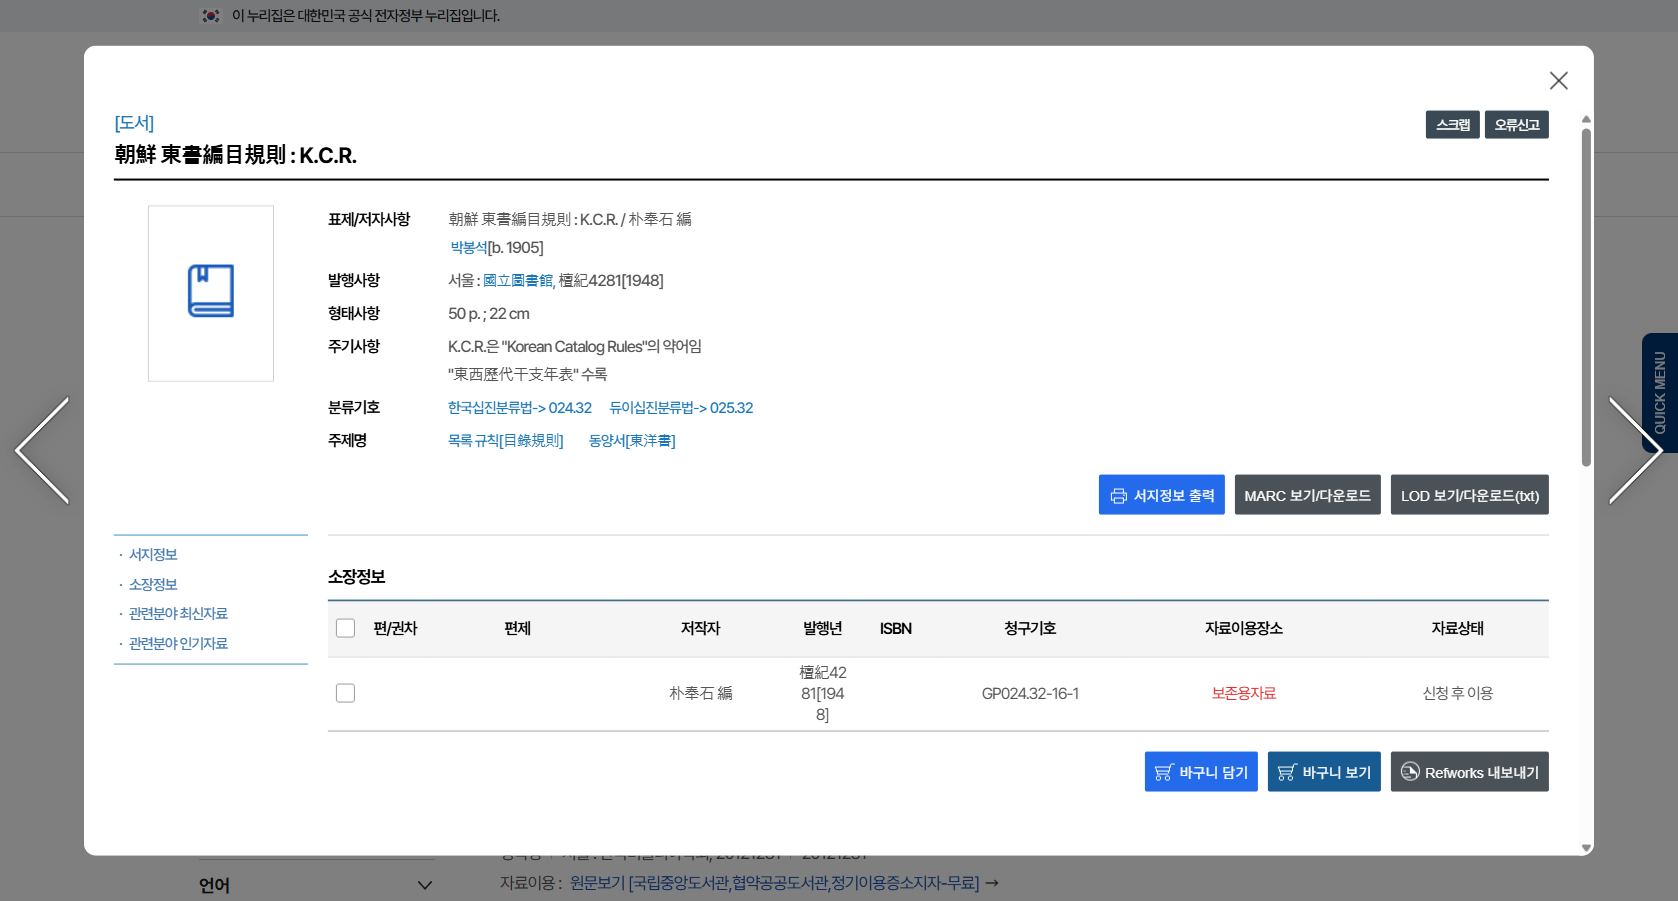Screen dimensions: 1678x901
Task: Open LOD 보기/다운로드(txt)
Action: click(1469, 495)
